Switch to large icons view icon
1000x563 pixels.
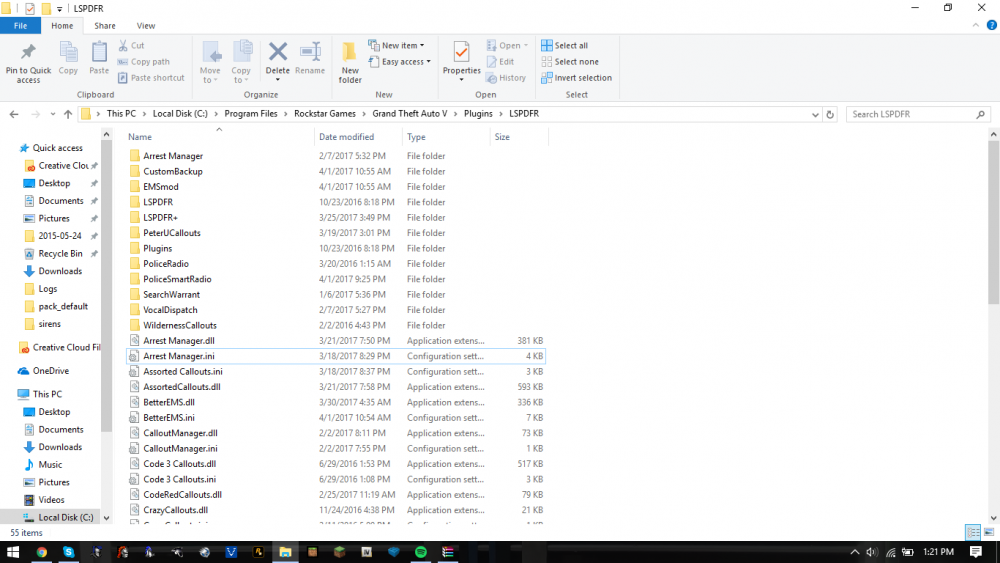click(989, 532)
